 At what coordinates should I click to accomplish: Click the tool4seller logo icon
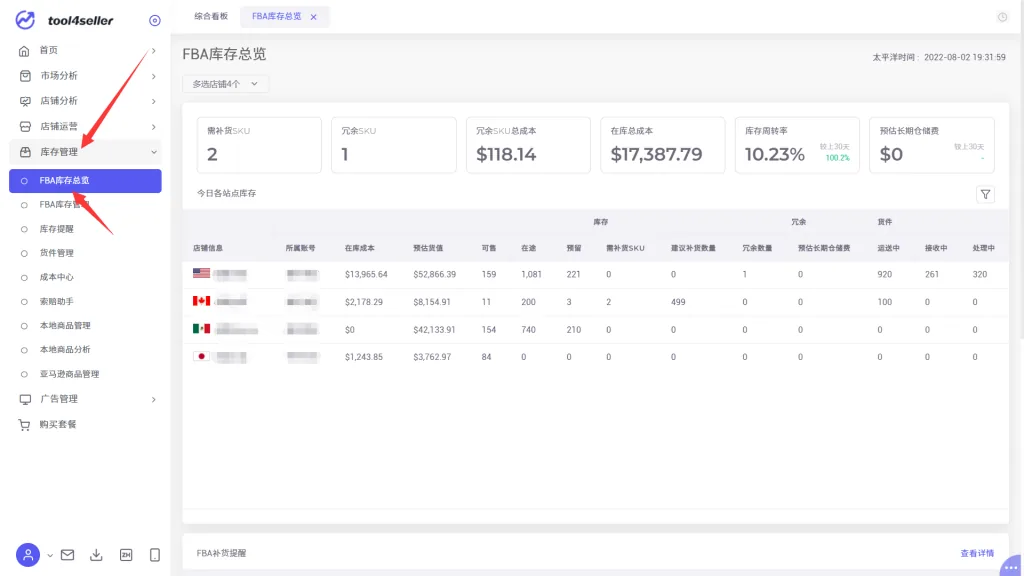pyautogui.click(x=25, y=20)
